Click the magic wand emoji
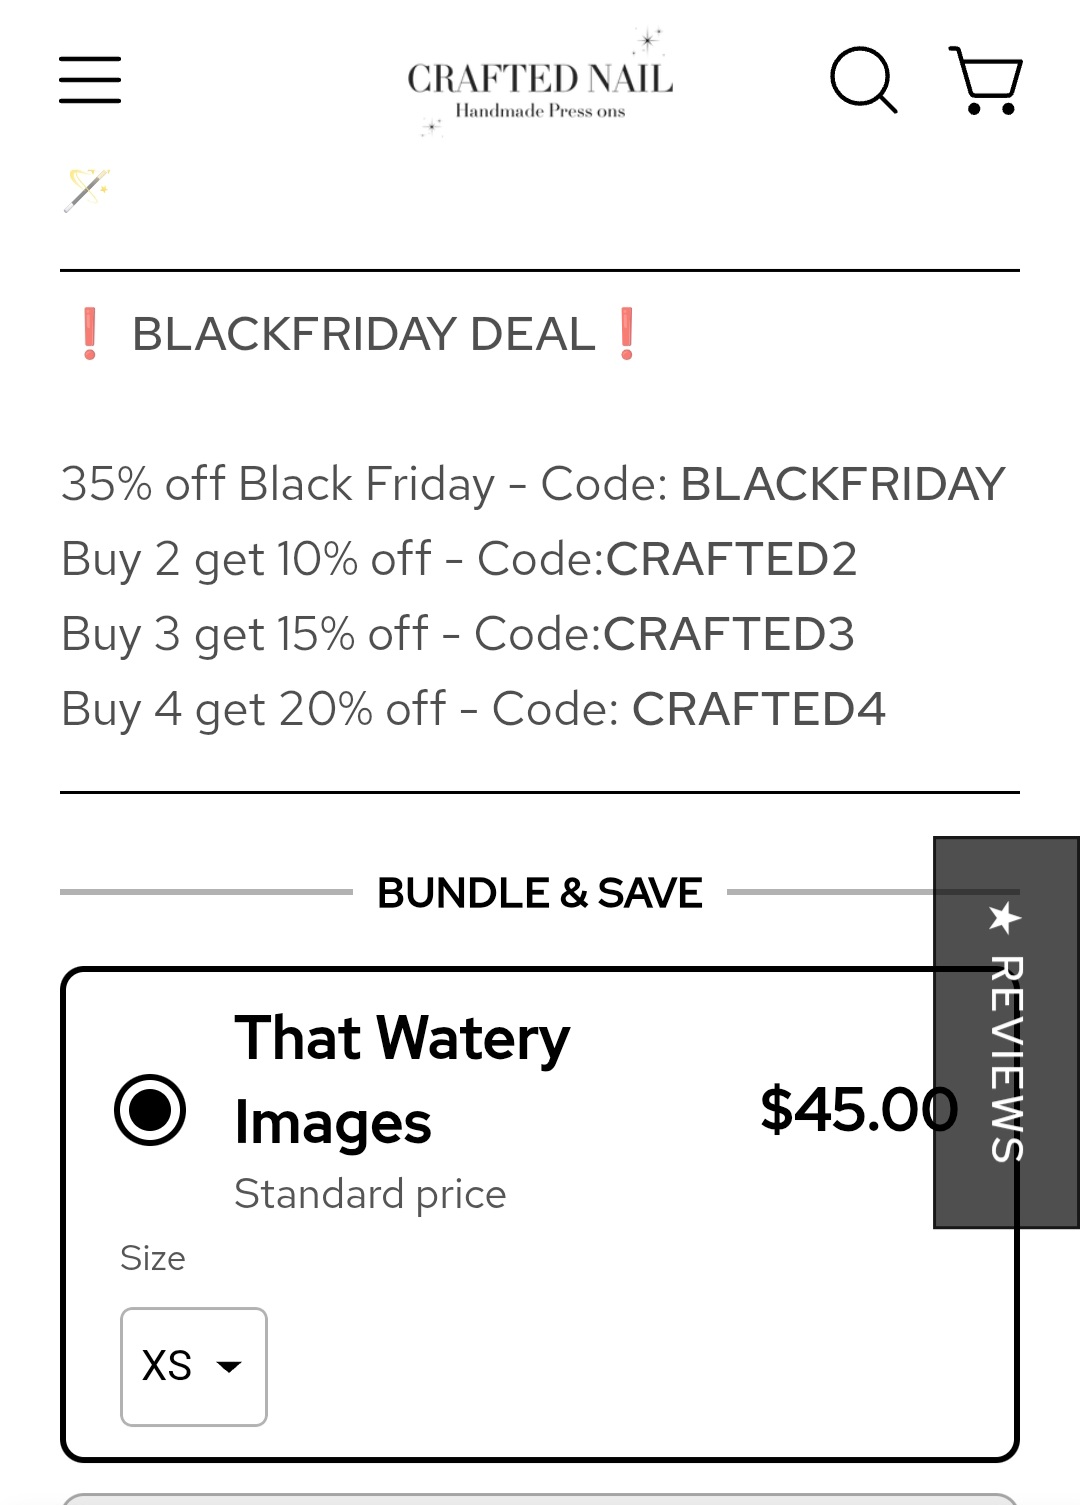Image resolution: width=1080 pixels, height=1505 pixels. tap(87, 189)
